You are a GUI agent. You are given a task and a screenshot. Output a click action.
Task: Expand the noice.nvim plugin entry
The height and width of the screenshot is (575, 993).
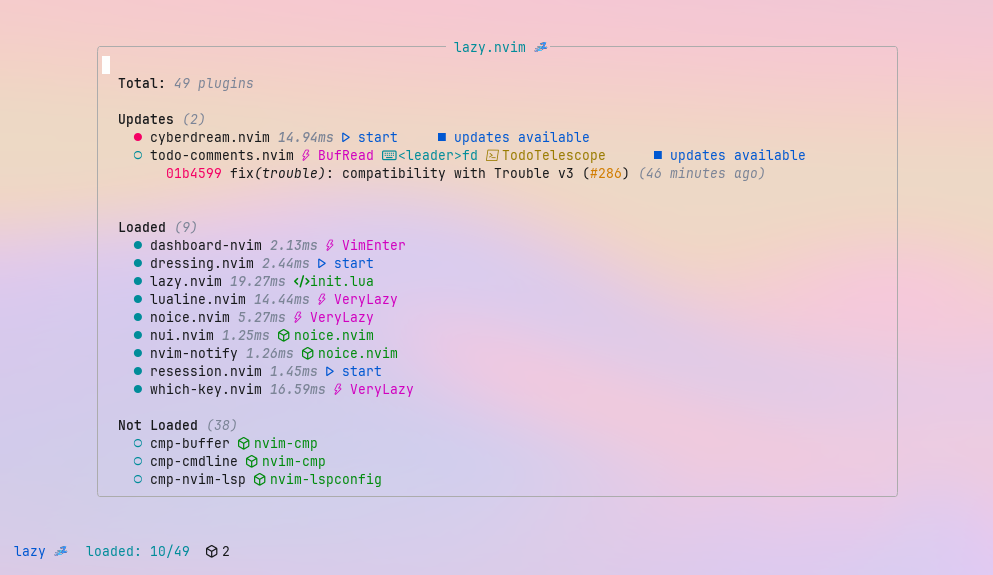pos(189,317)
